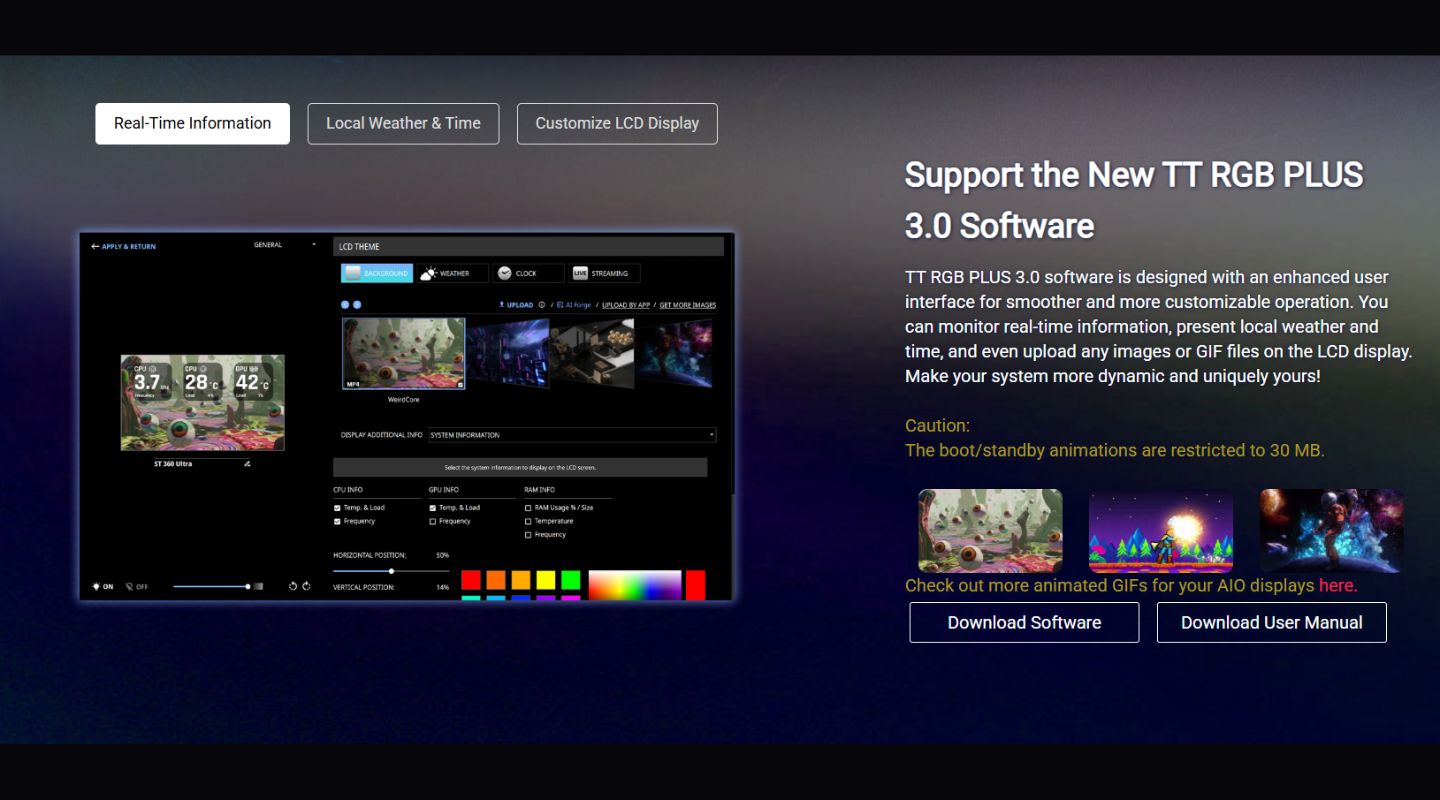Open the CLOCK theme tab
This screenshot has height=800, width=1440.
coord(528,273)
